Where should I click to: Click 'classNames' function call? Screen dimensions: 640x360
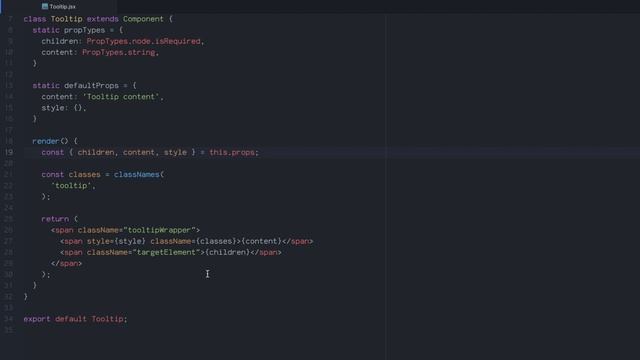[137, 175]
